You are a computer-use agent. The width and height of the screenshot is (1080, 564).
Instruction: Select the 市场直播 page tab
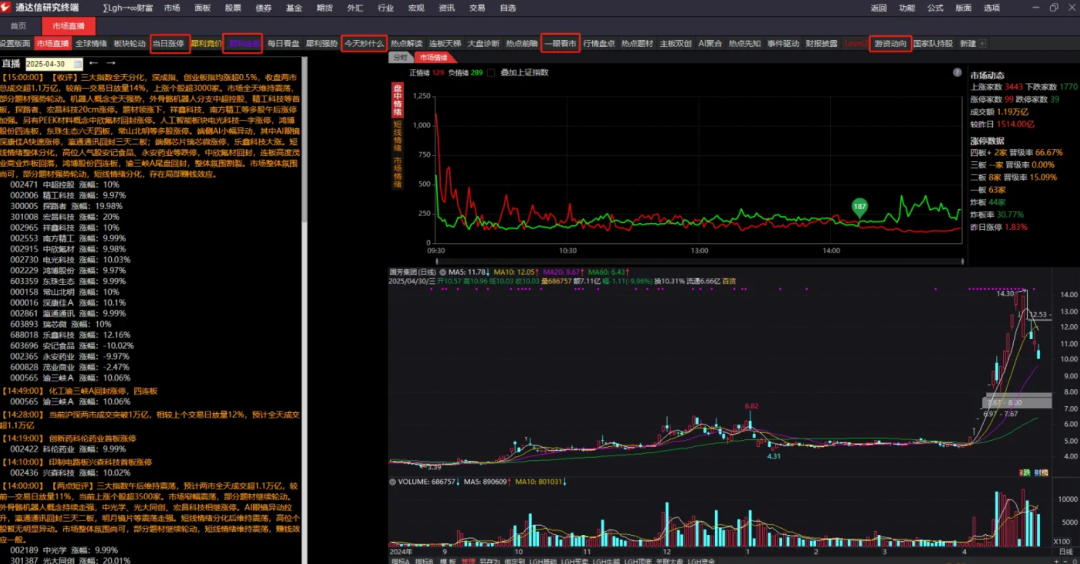tap(68, 25)
